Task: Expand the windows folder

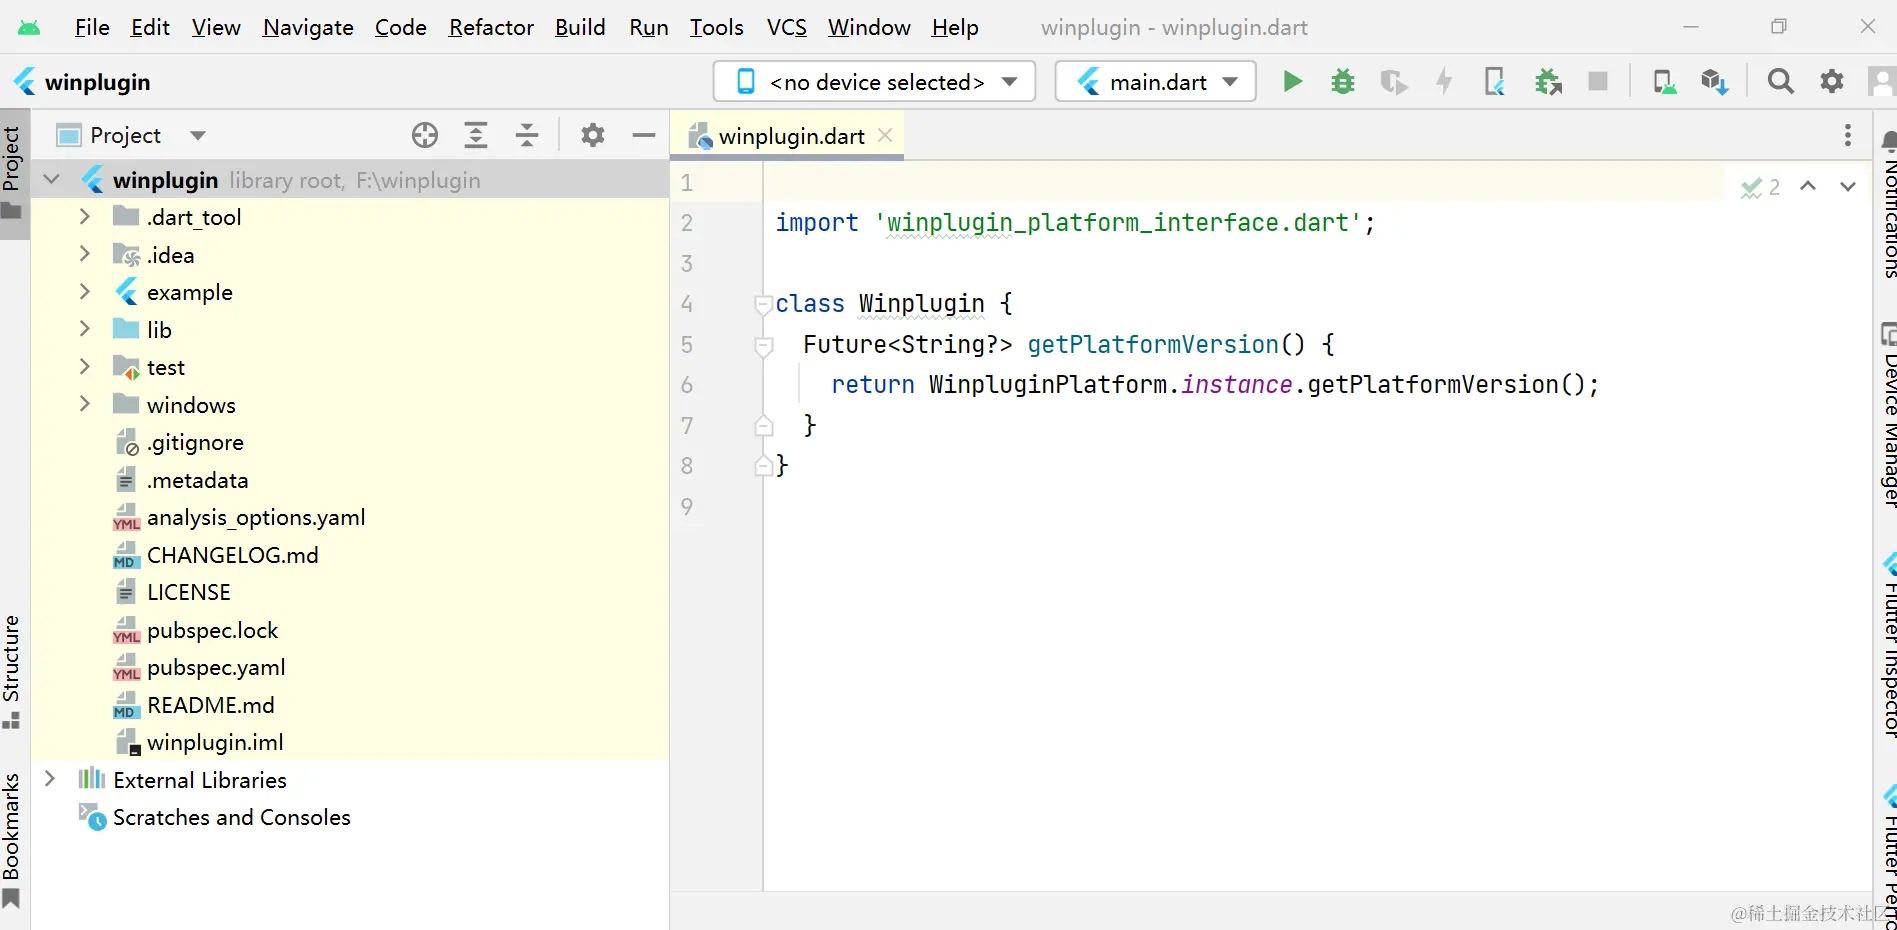Action: 85,405
